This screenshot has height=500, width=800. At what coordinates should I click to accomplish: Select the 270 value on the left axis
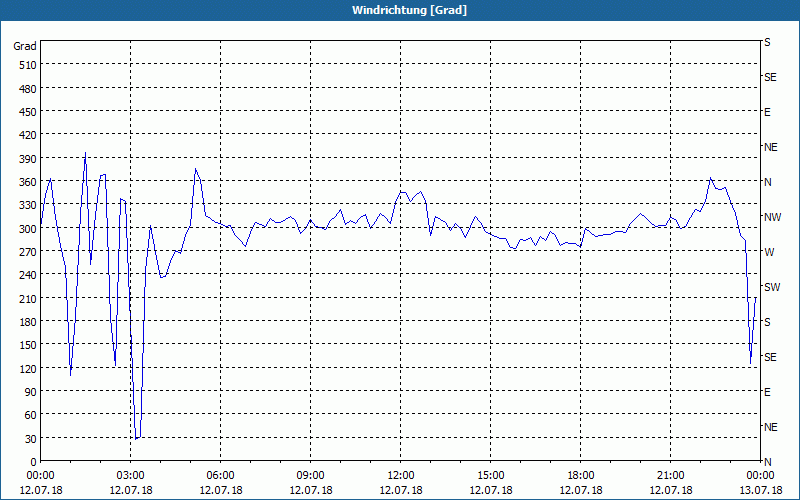pos(28,252)
